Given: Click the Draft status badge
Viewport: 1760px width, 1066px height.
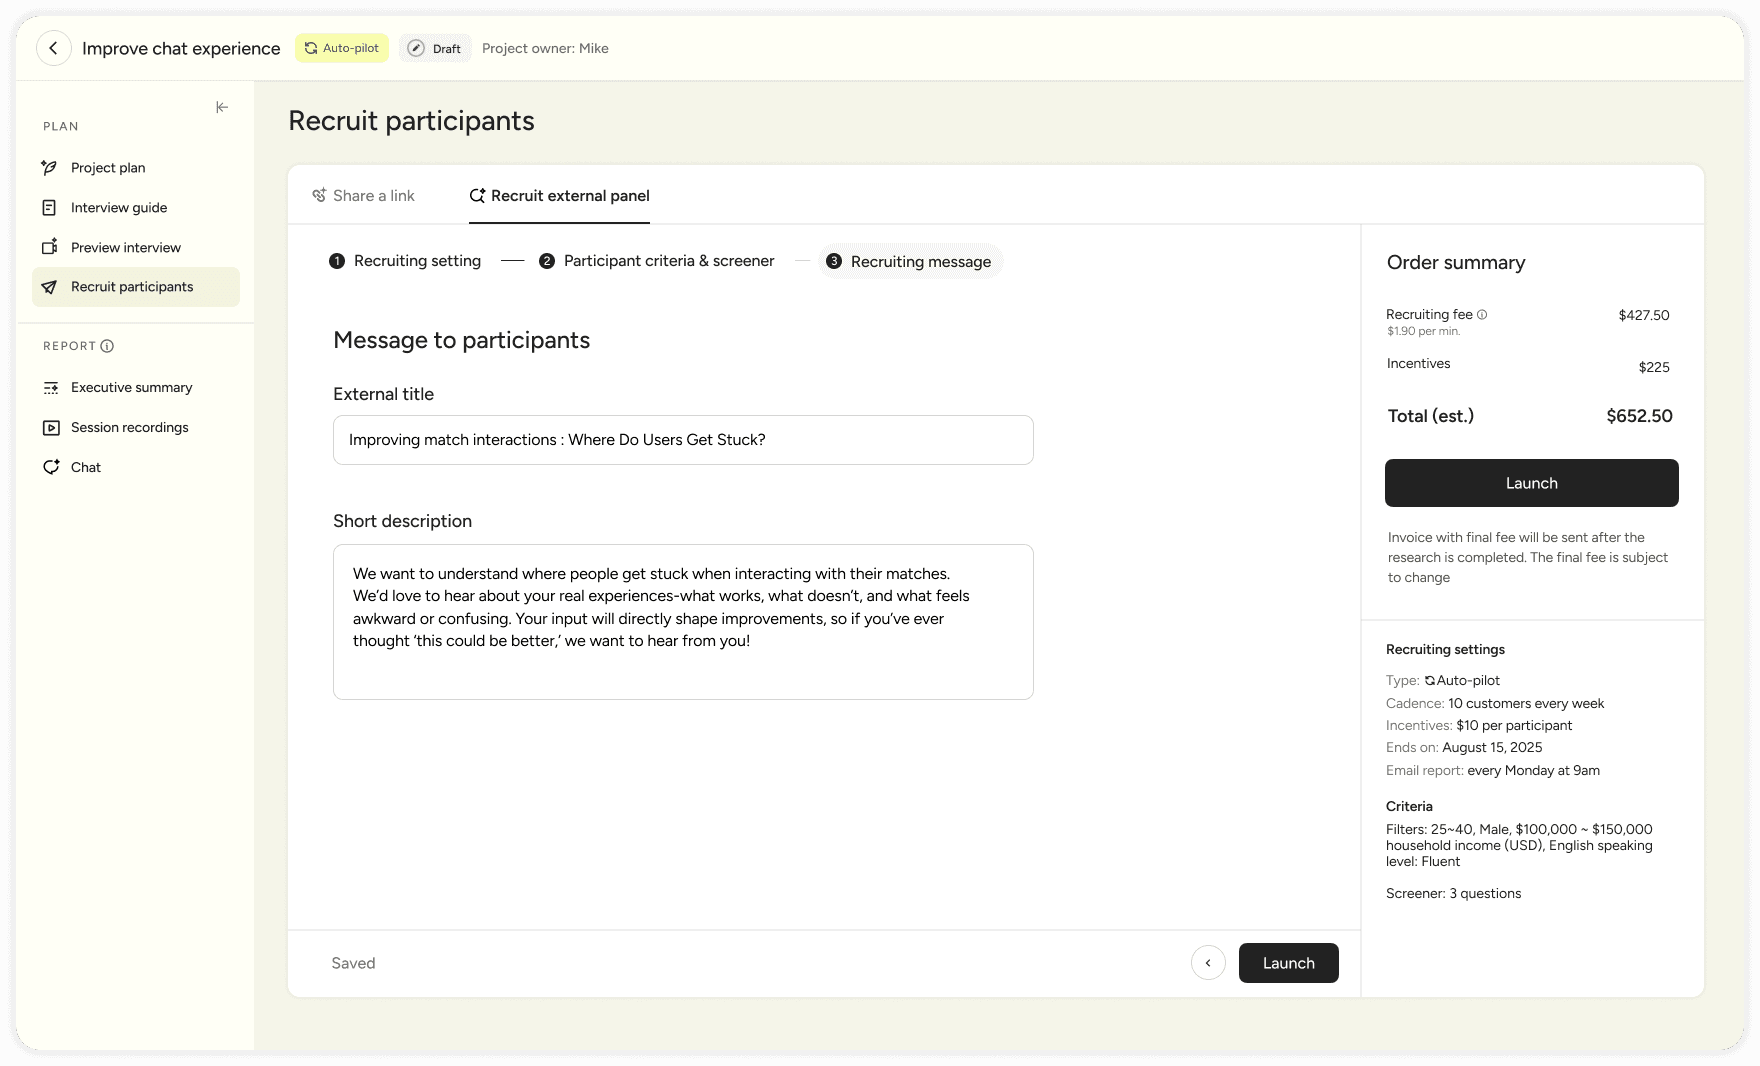Looking at the screenshot, I should point(435,47).
